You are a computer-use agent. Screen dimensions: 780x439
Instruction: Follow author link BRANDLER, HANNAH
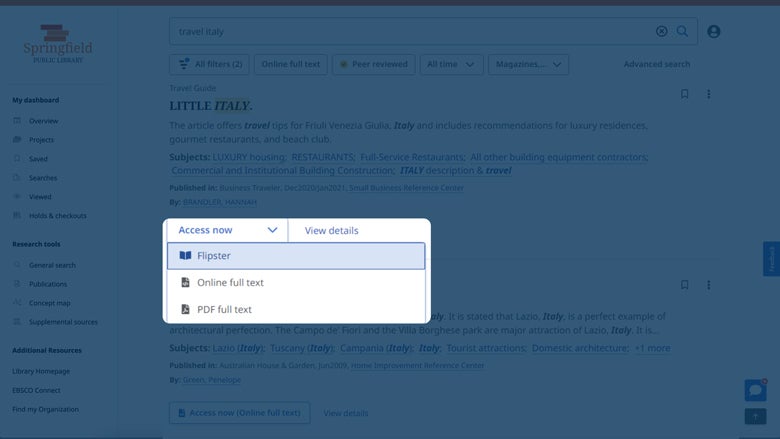(220, 202)
